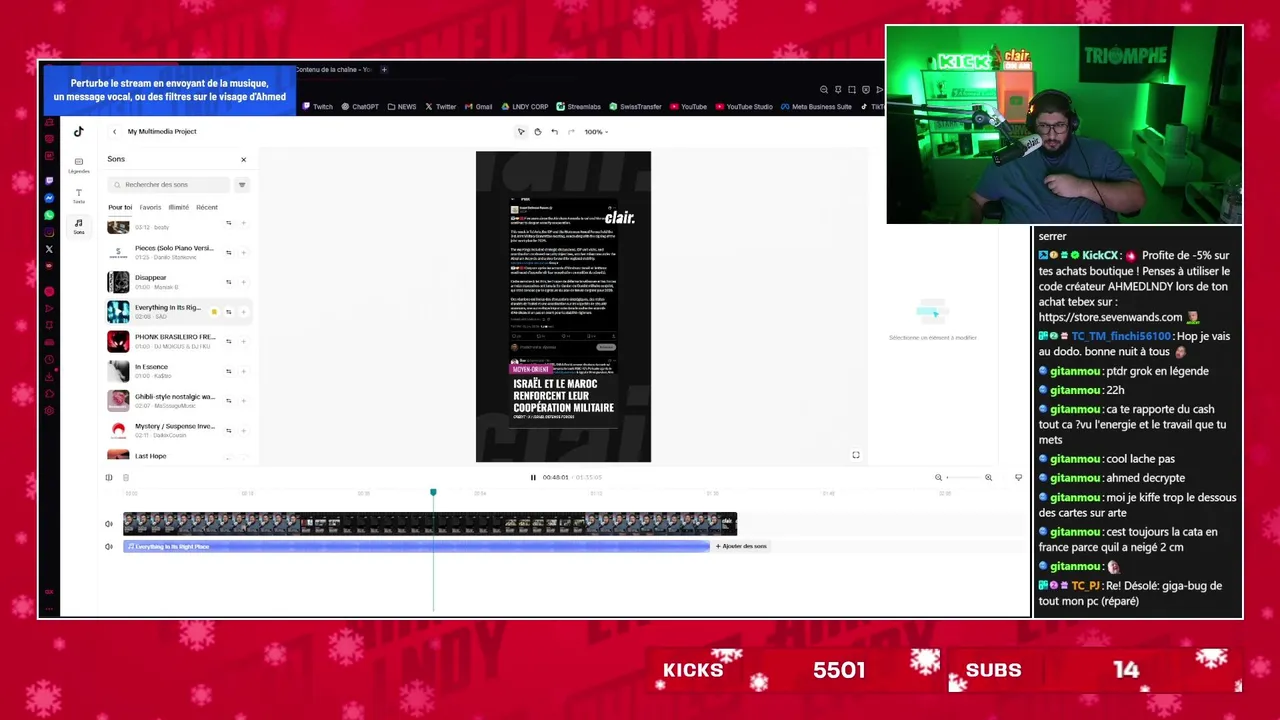
Task: Add Pieces (Solo Piano) sound to timeline
Action: (x=243, y=252)
